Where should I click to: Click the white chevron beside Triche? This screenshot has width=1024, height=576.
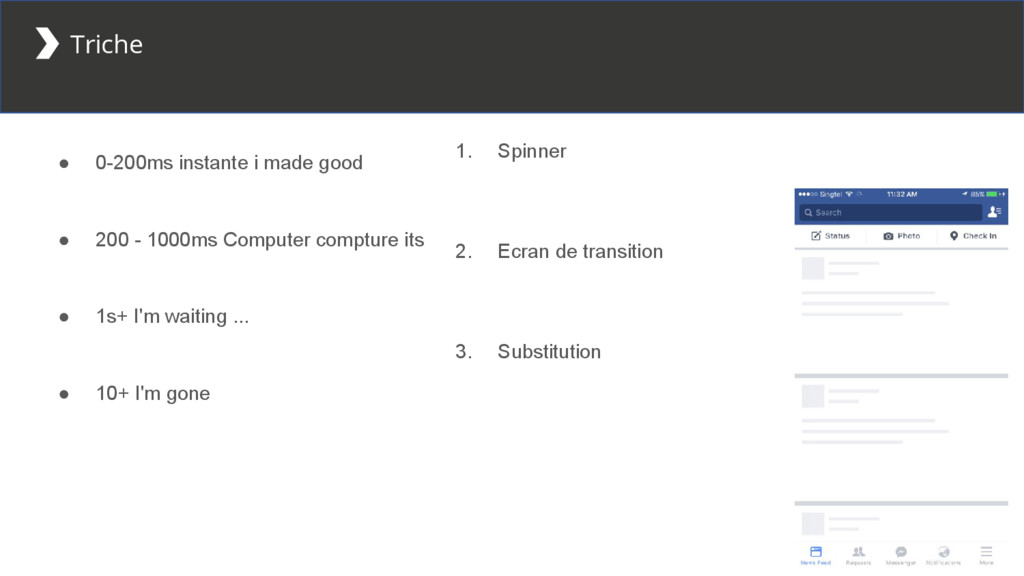tap(47, 43)
